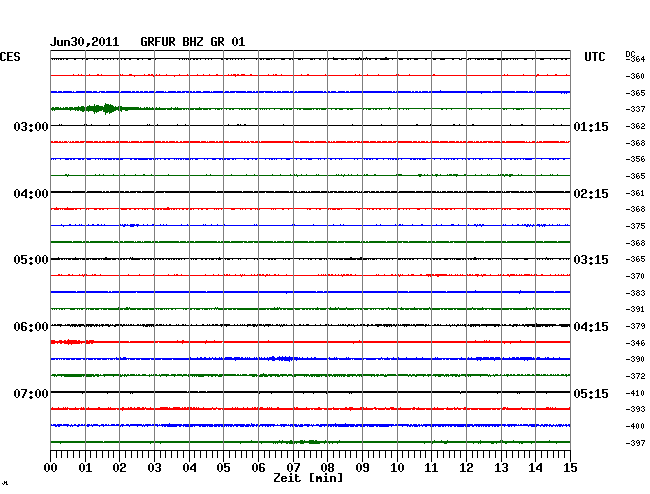Click the x-axis minute label 08
The height and width of the screenshot is (494, 650).
click(327, 468)
